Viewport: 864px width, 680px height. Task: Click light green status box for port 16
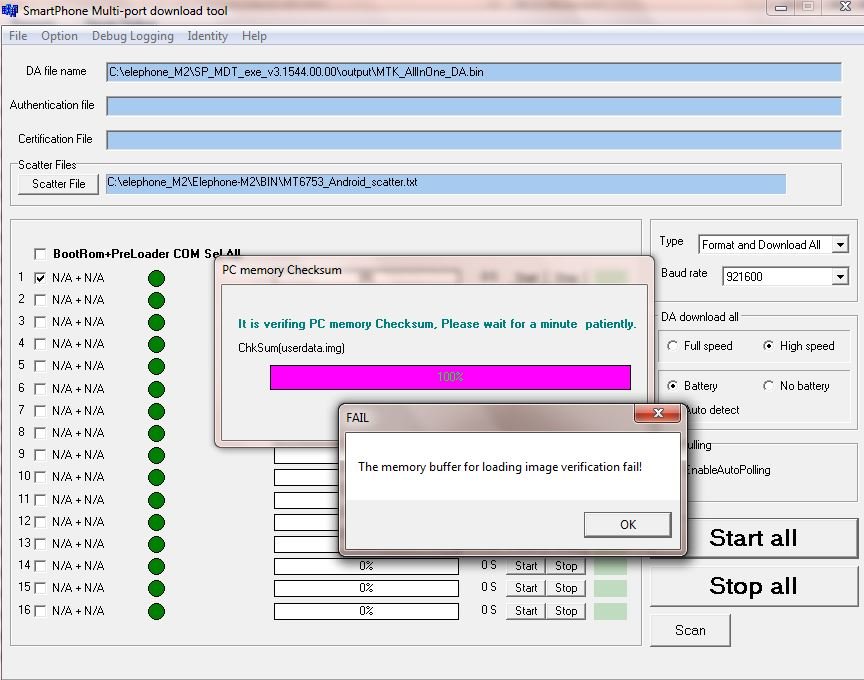[611, 611]
